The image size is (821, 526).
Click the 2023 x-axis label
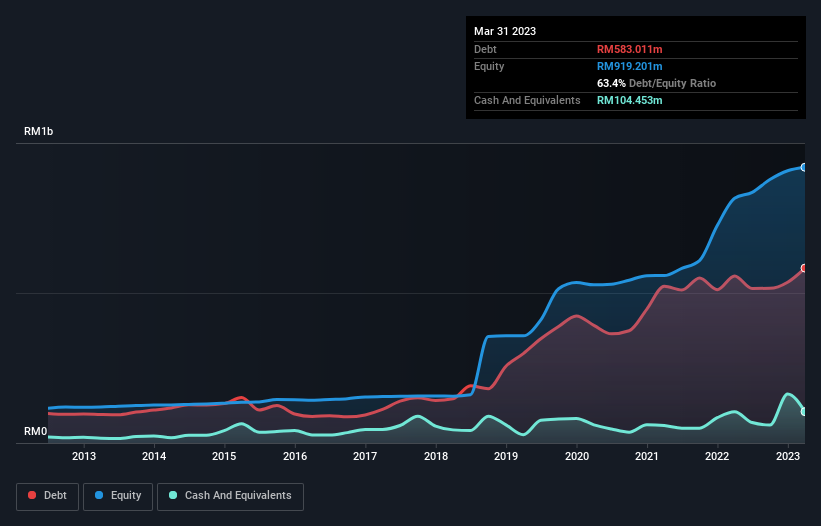[x=787, y=456]
